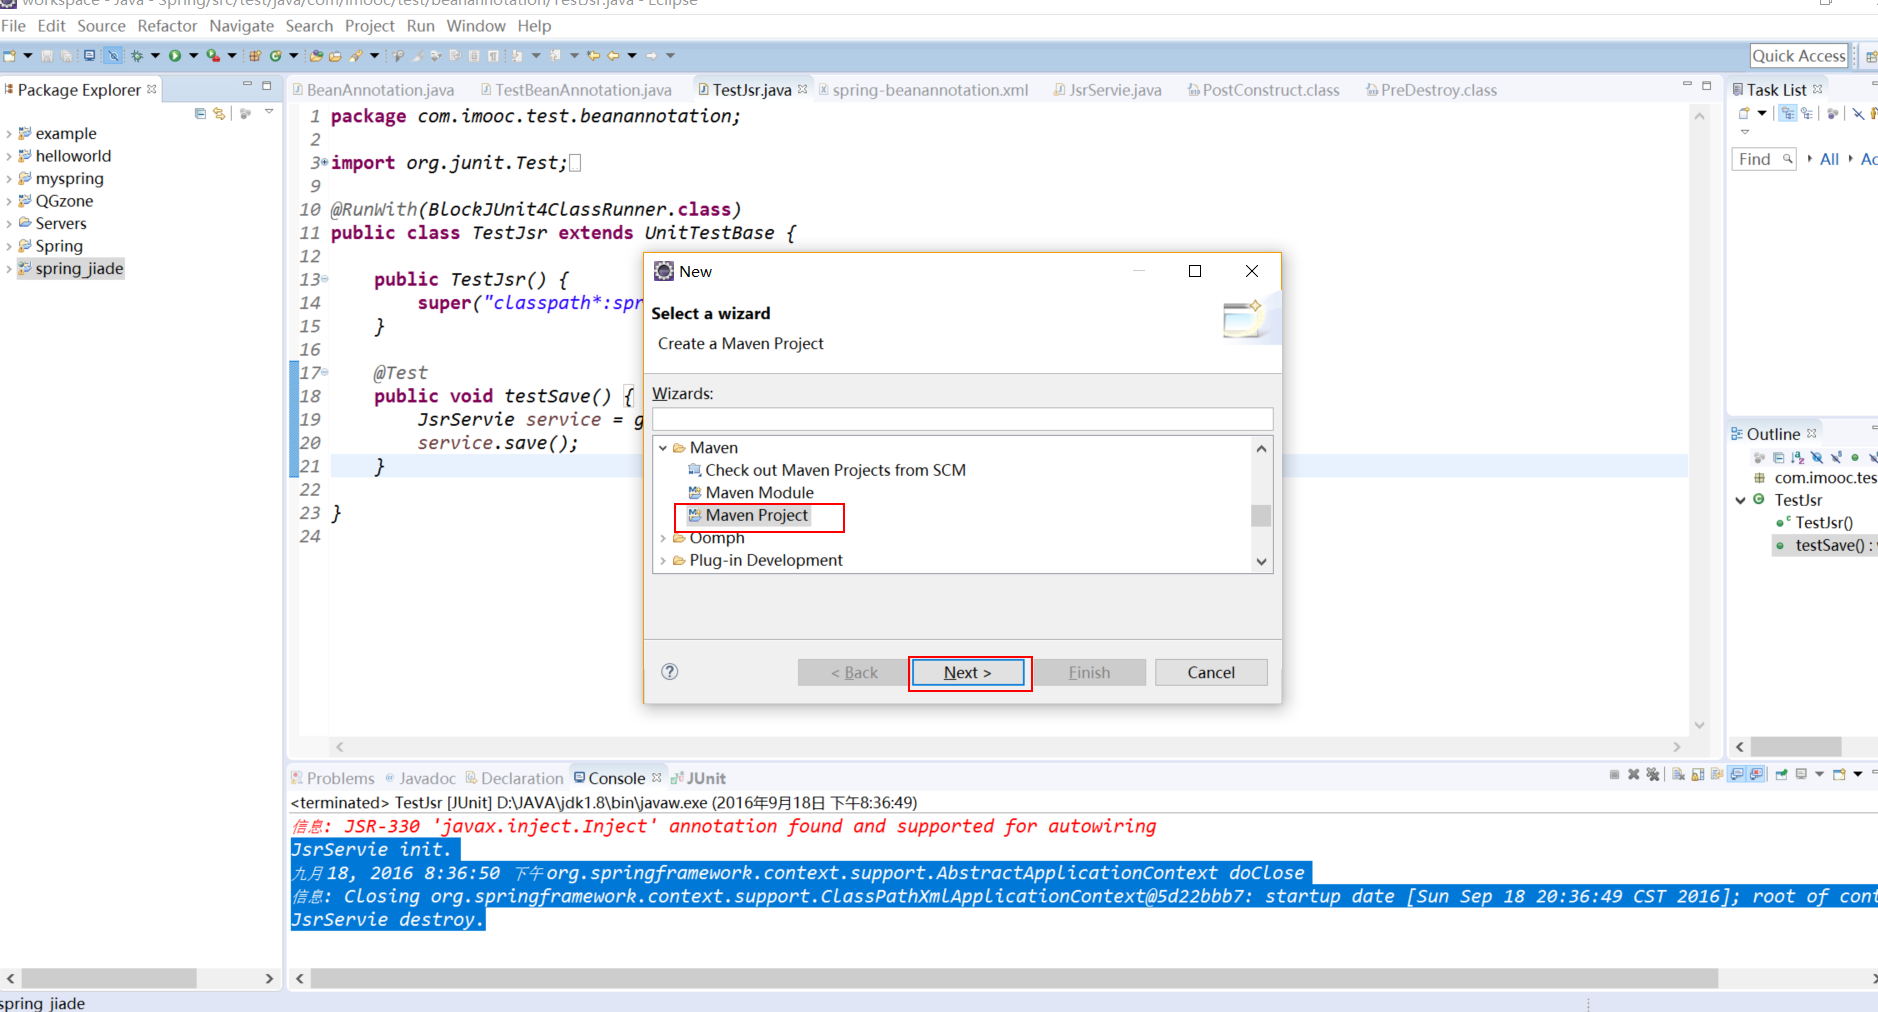The height and width of the screenshot is (1012, 1878).
Task: Click the Debug bug icon
Action: click(137, 56)
